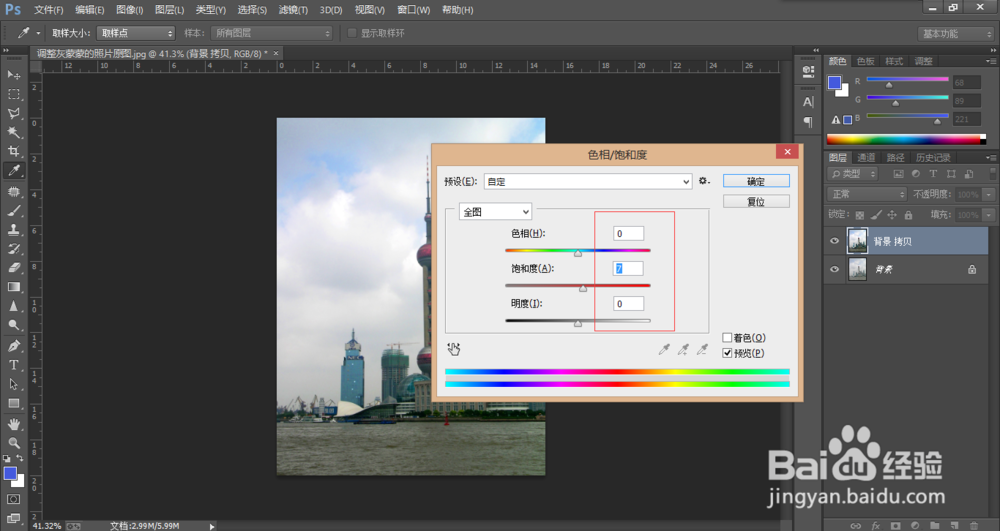Select the Gradient tool

click(x=13, y=287)
